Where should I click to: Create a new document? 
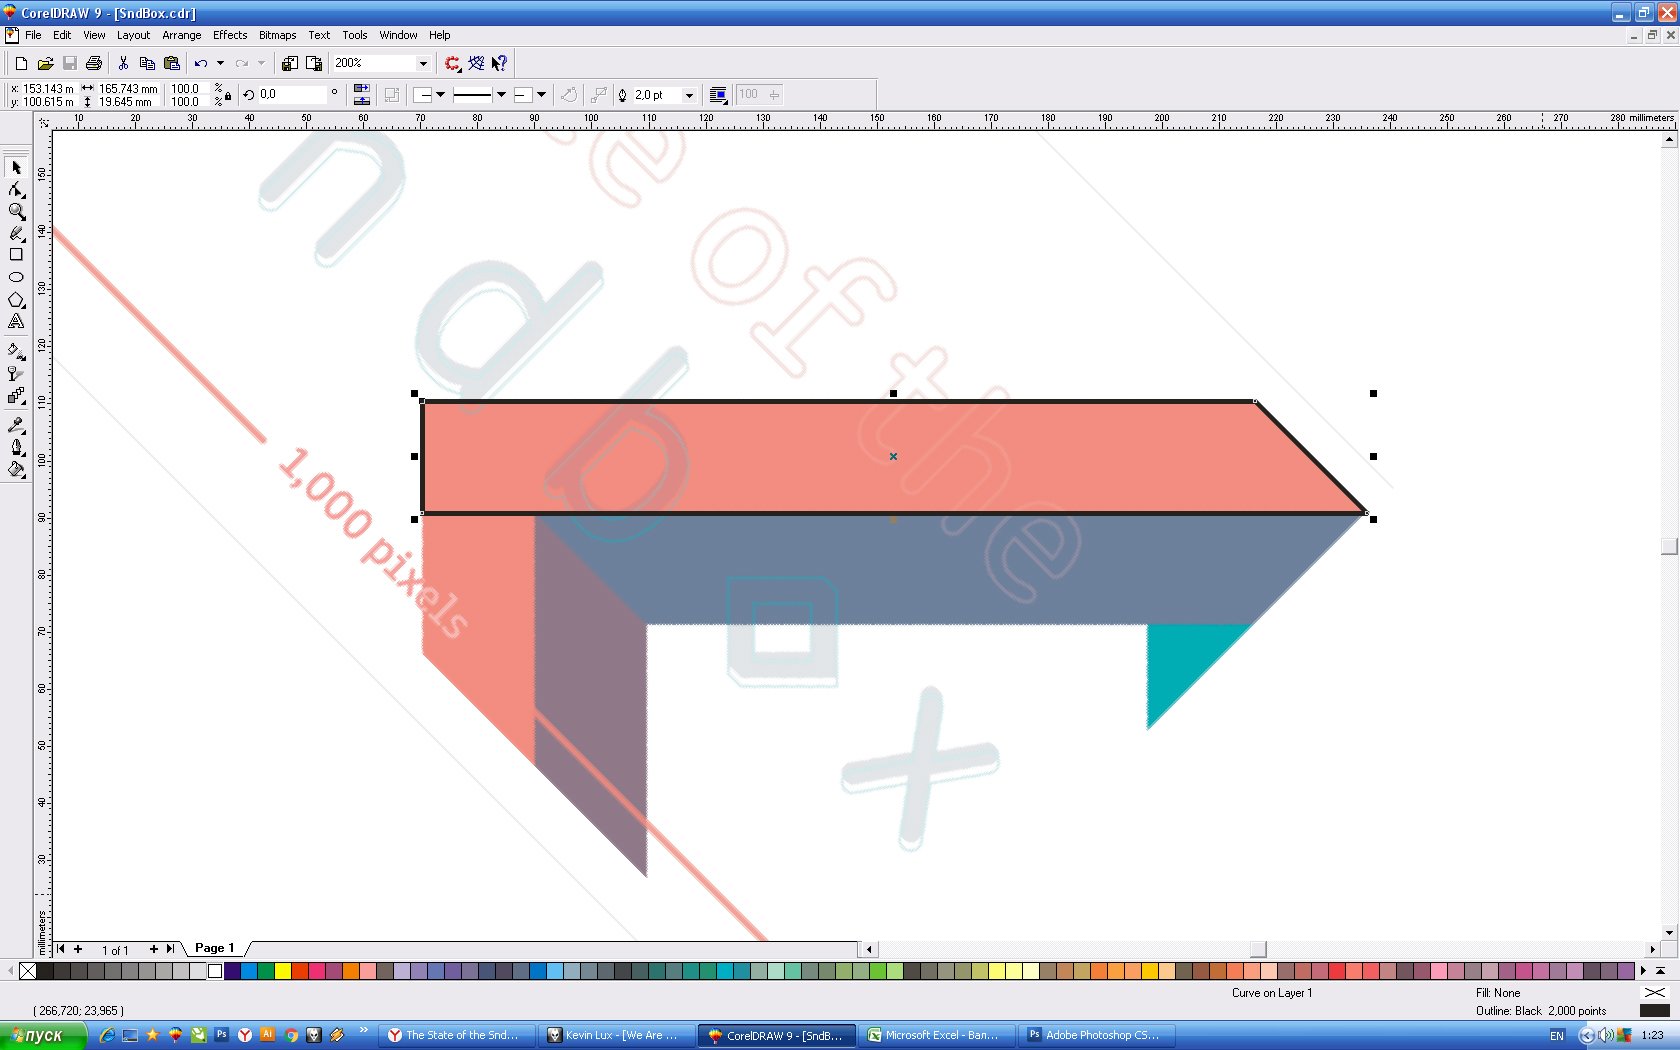[21, 63]
